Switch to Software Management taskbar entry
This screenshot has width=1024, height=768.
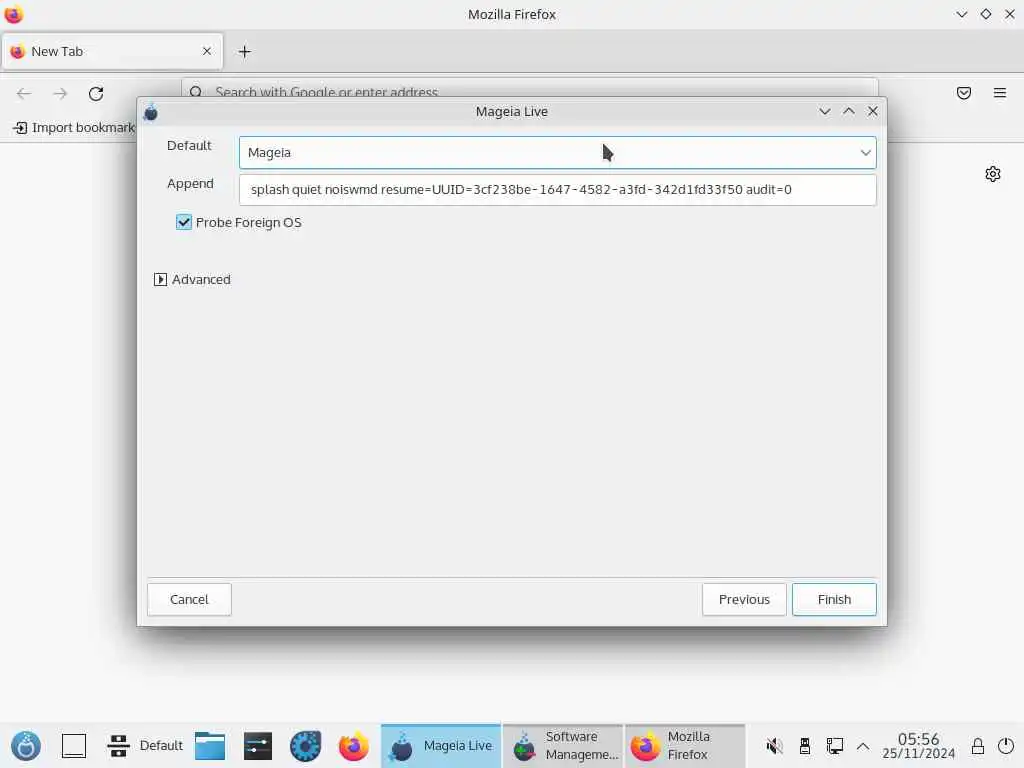pos(563,746)
